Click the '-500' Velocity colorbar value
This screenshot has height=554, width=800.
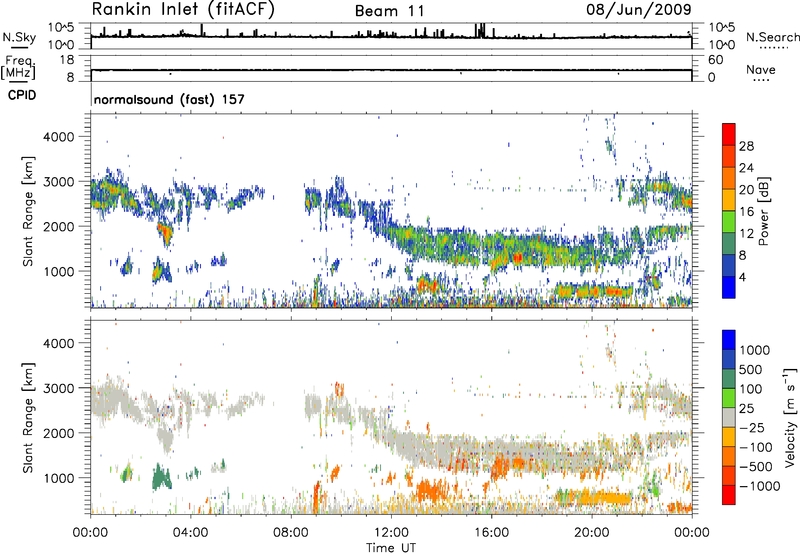tap(756, 466)
